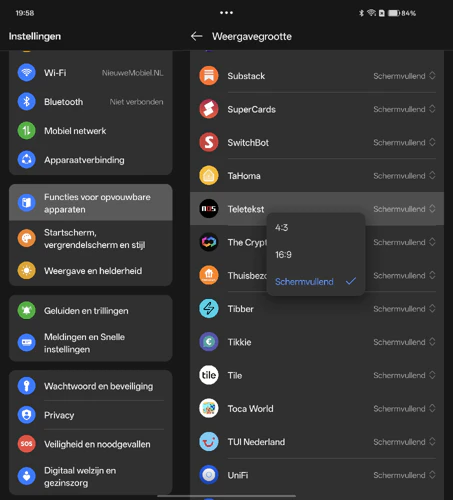Tap the Weergave en helderheid sun icon
Image resolution: width=453 pixels, height=500 pixels.
tap(27, 270)
